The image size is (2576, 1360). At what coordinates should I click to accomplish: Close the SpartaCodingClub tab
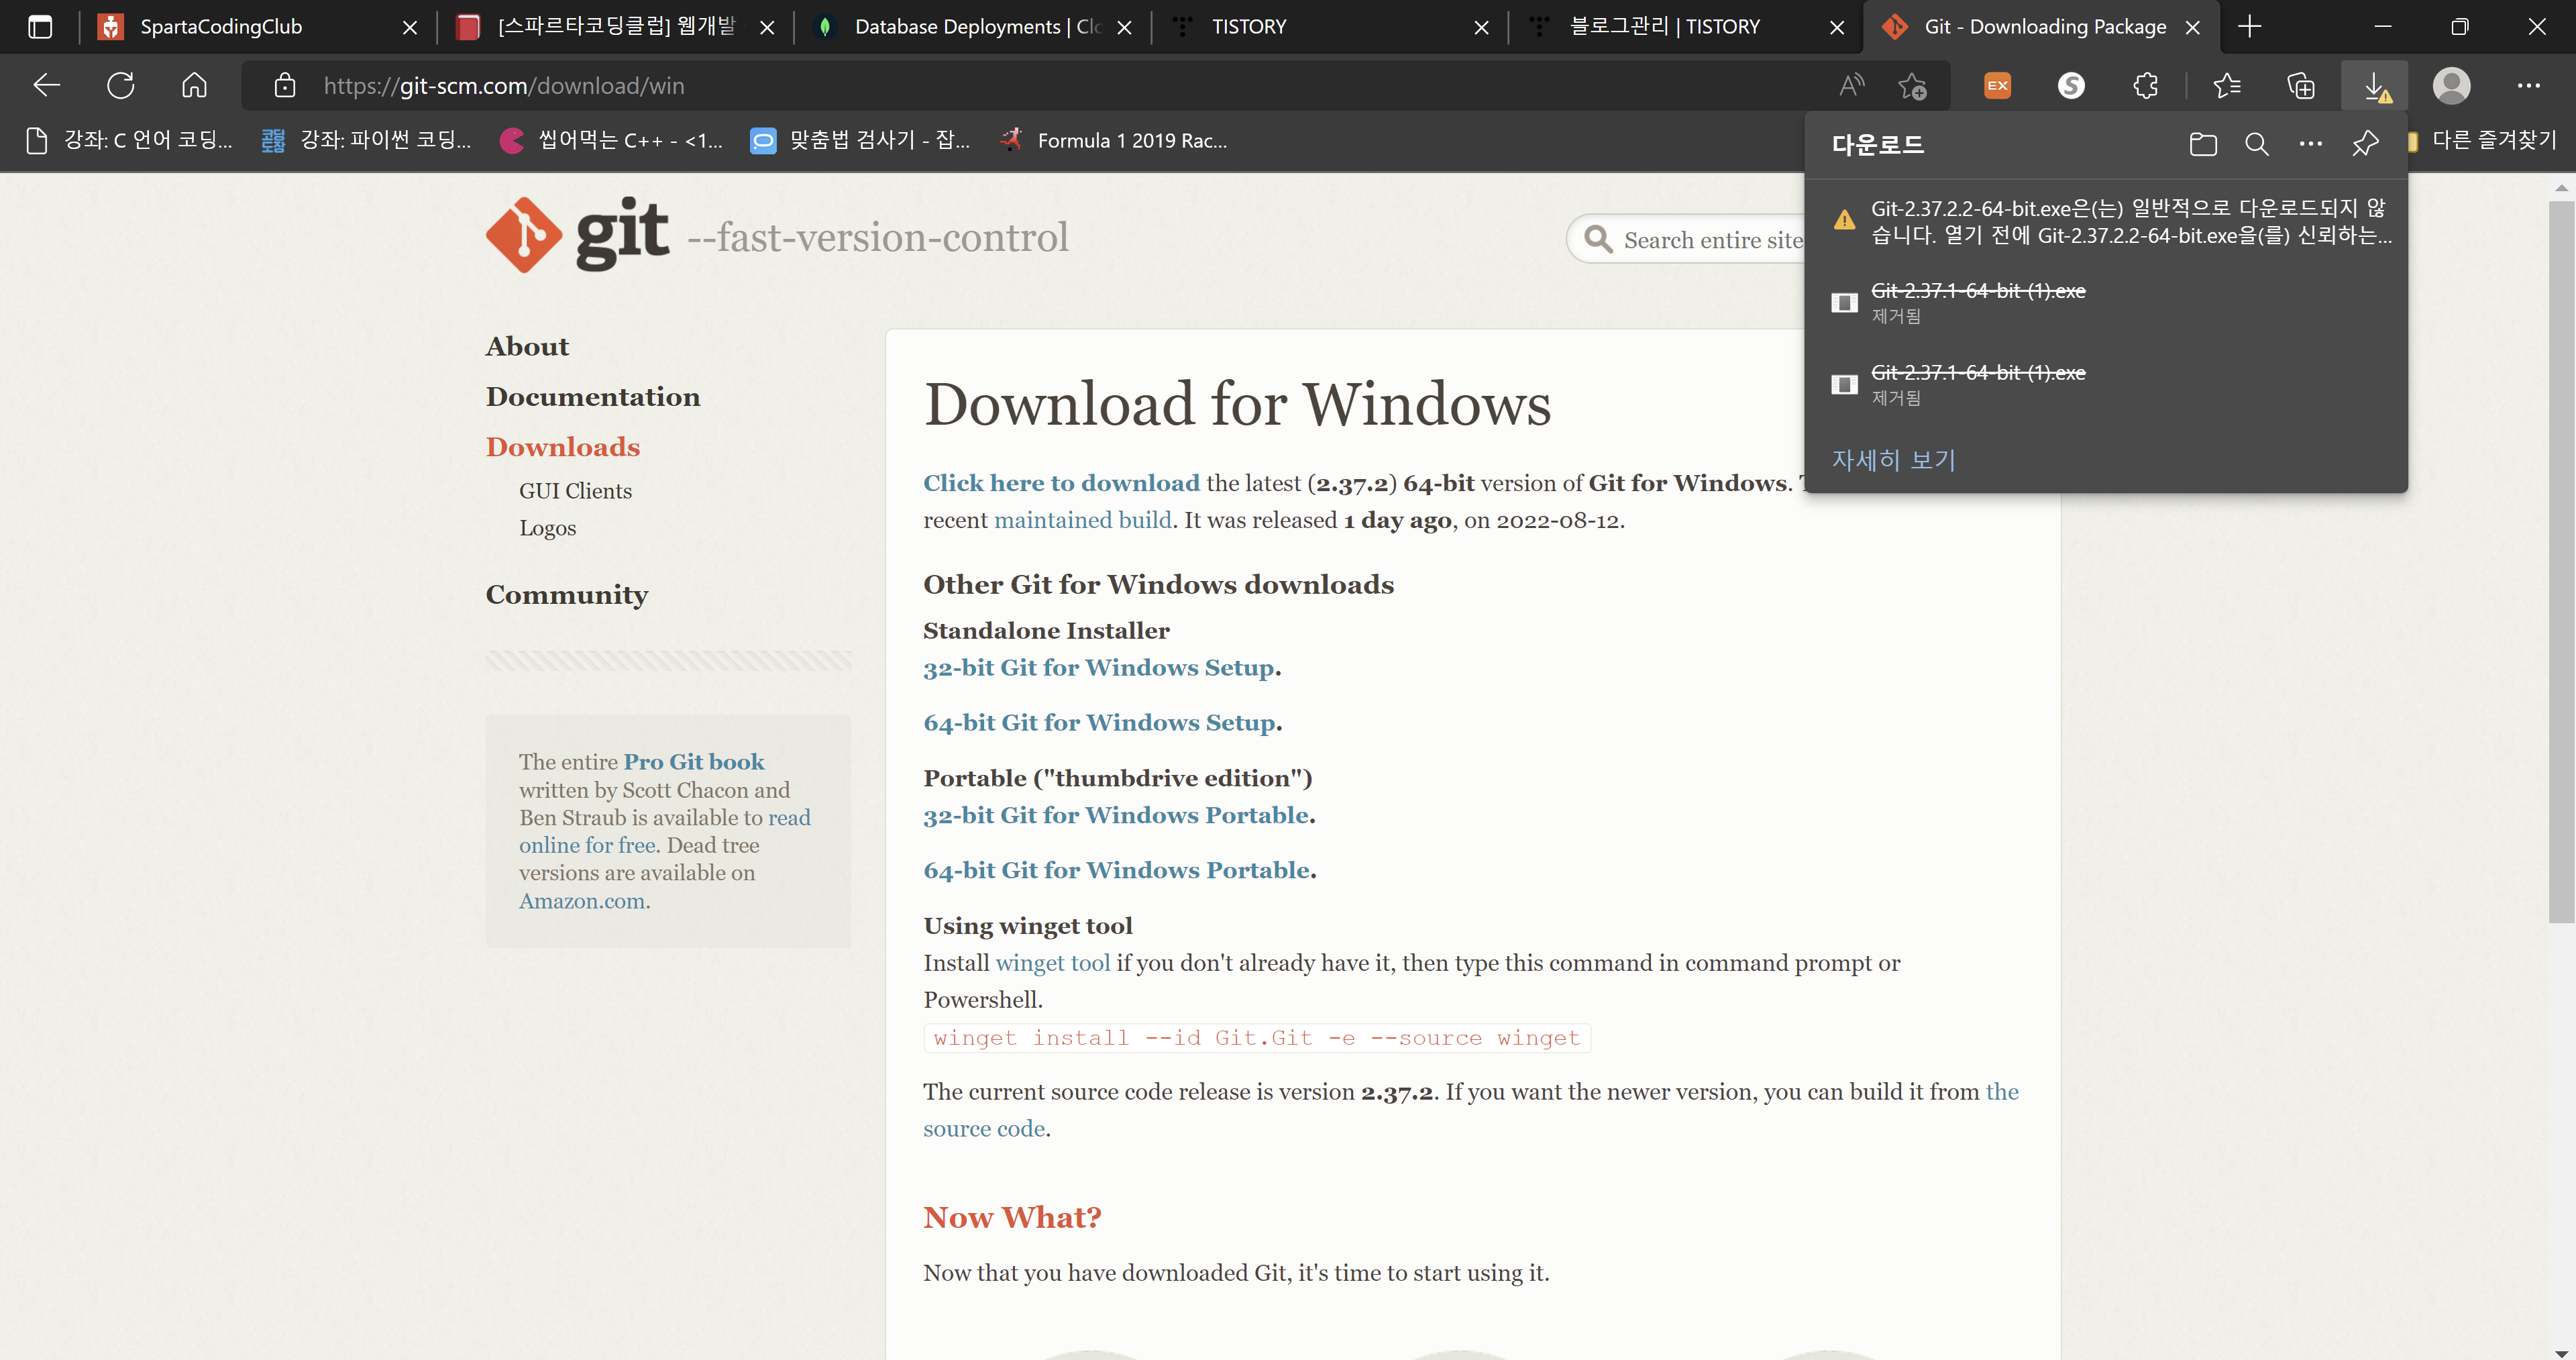pos(409,27)
